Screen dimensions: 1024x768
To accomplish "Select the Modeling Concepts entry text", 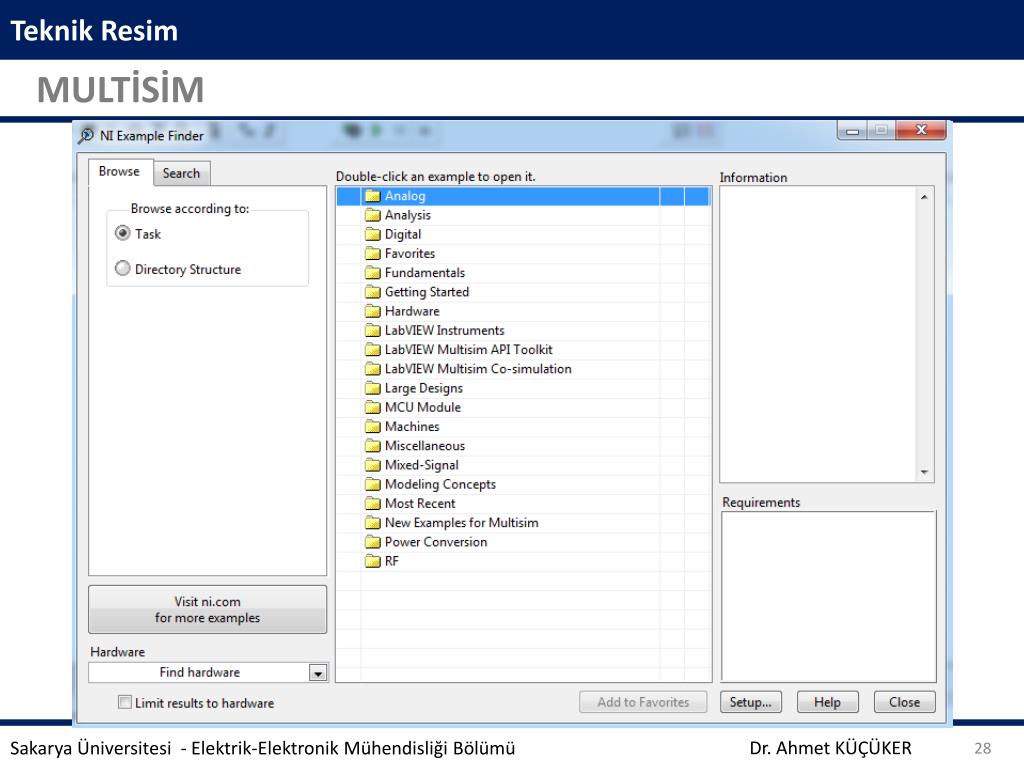I will click(x=440, y=485).
